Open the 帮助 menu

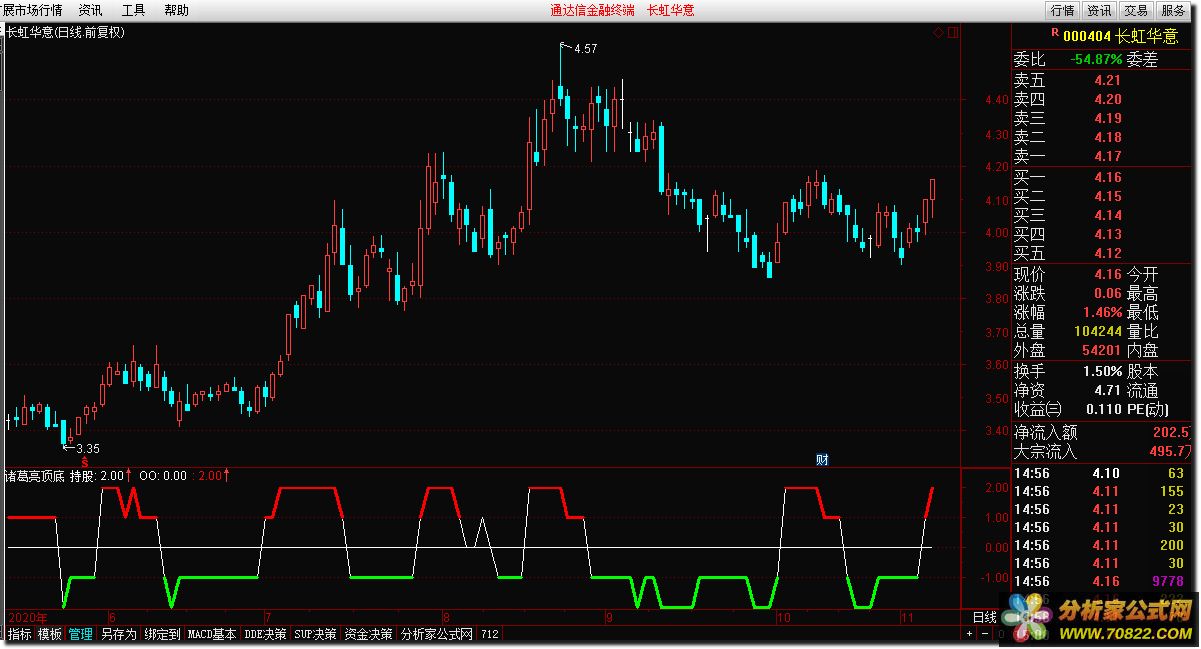[176, 10]
